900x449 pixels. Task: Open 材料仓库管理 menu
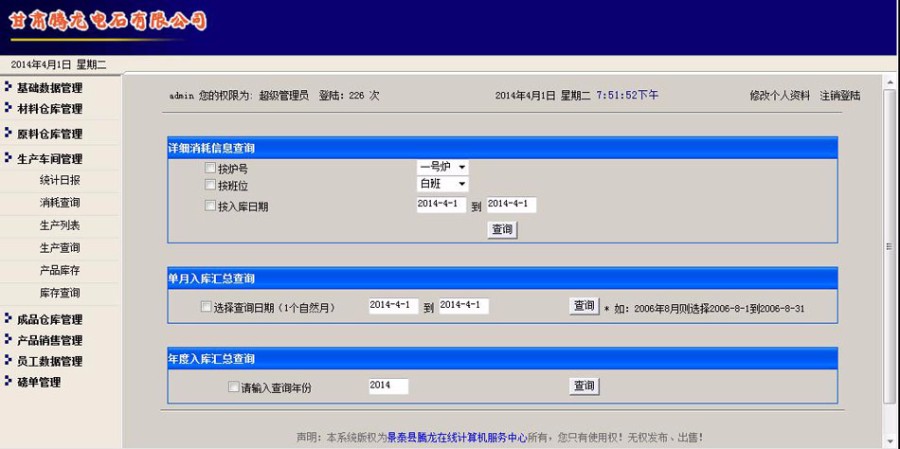tap(49, 109)
